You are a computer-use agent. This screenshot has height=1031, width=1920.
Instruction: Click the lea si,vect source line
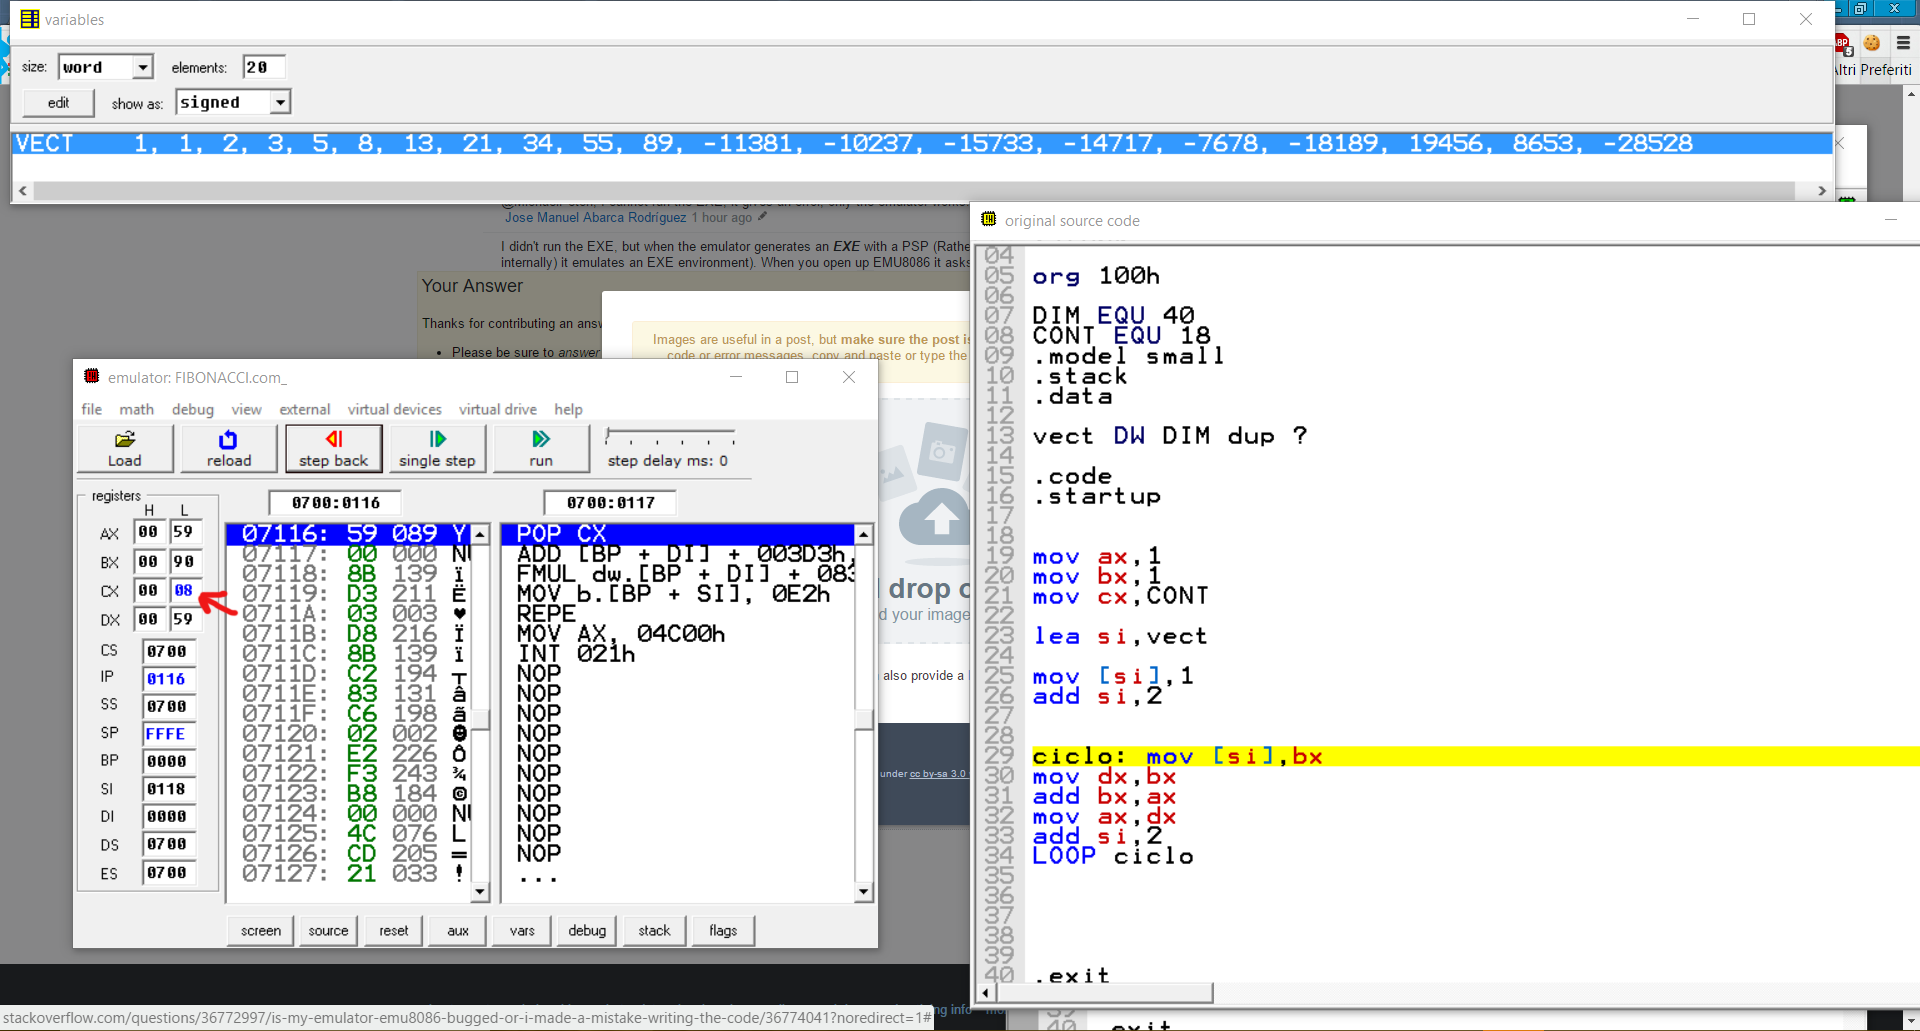[x=1120, y=636]
